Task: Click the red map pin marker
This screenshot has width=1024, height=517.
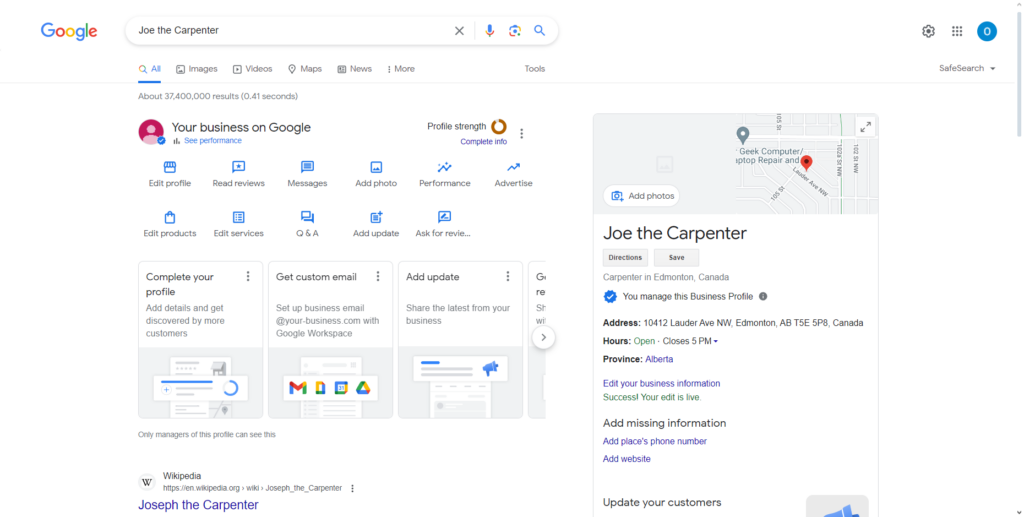Action: 807,163
